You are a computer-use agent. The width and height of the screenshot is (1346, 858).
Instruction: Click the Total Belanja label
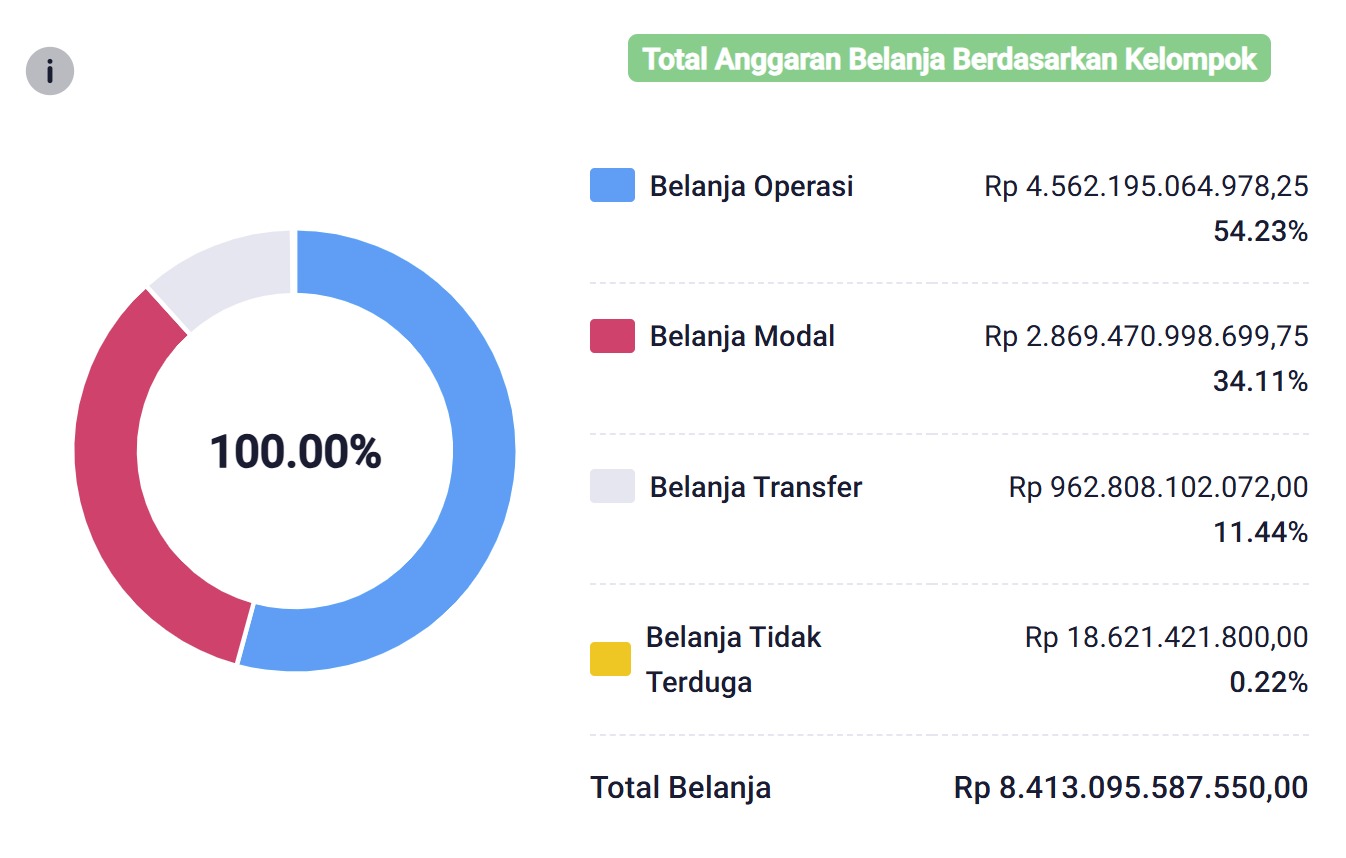click(x=680, y=787)
